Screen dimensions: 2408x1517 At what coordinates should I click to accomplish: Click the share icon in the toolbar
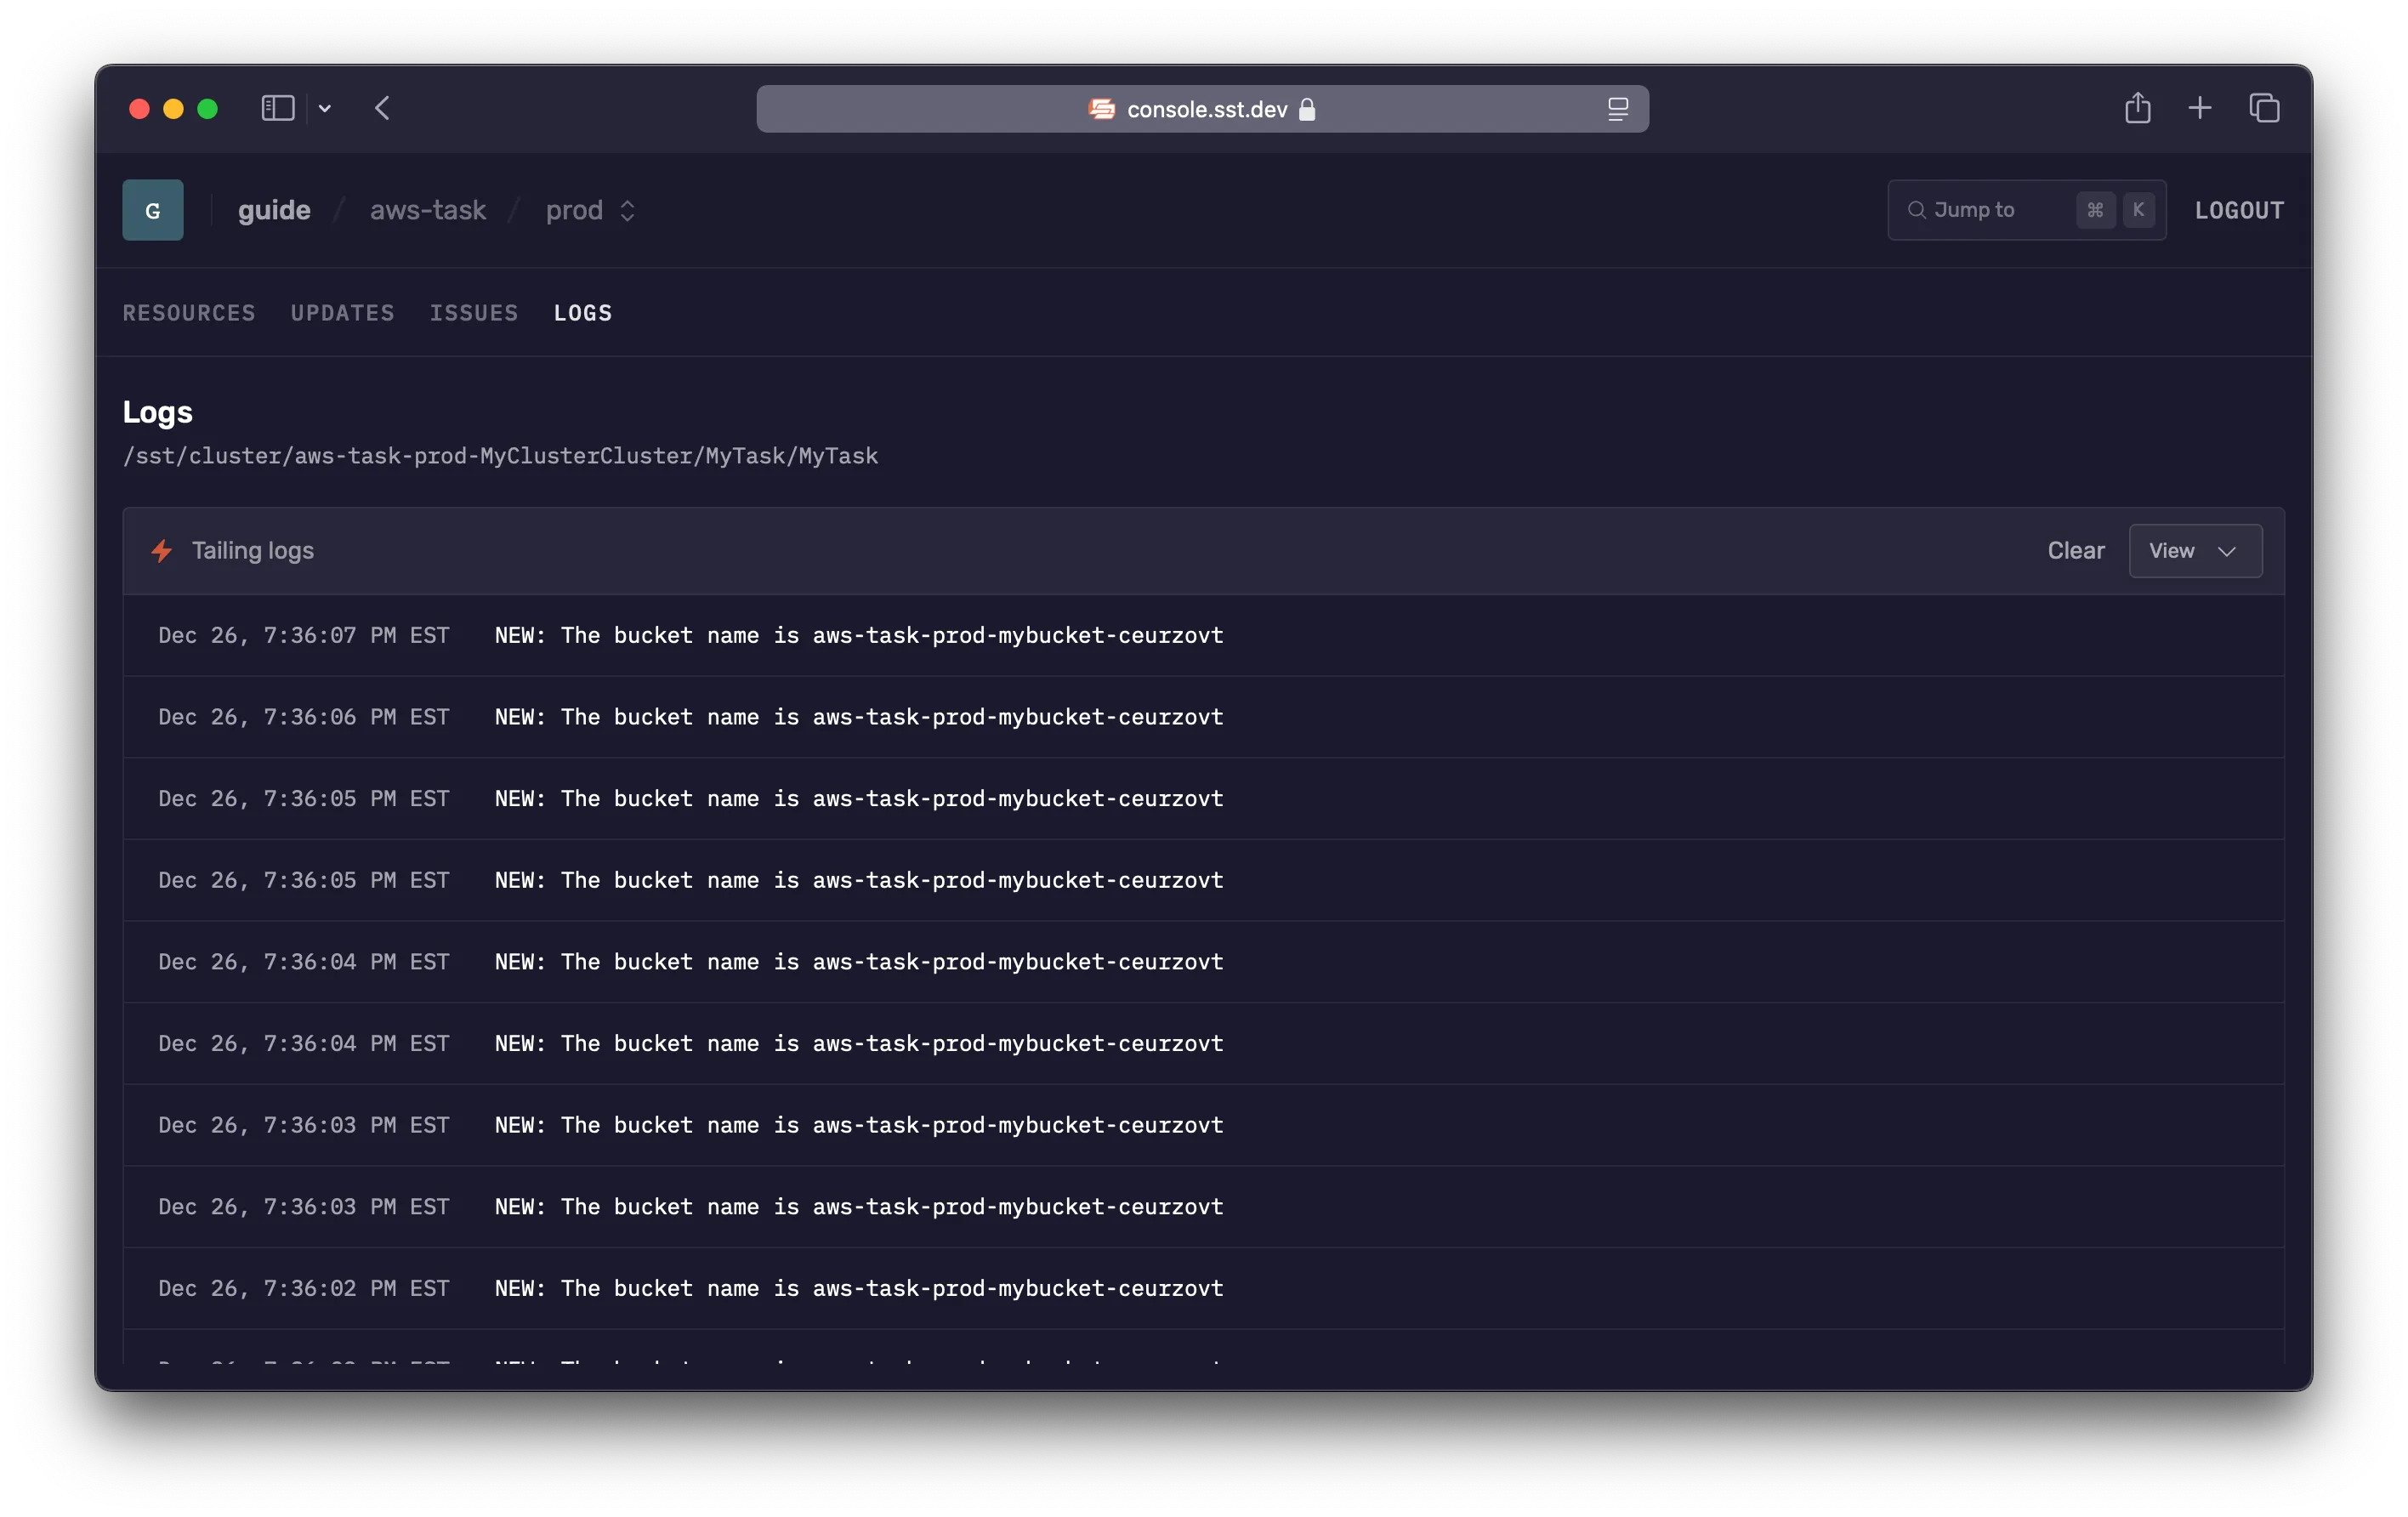pyautogui.click(x=2136, y=107)
